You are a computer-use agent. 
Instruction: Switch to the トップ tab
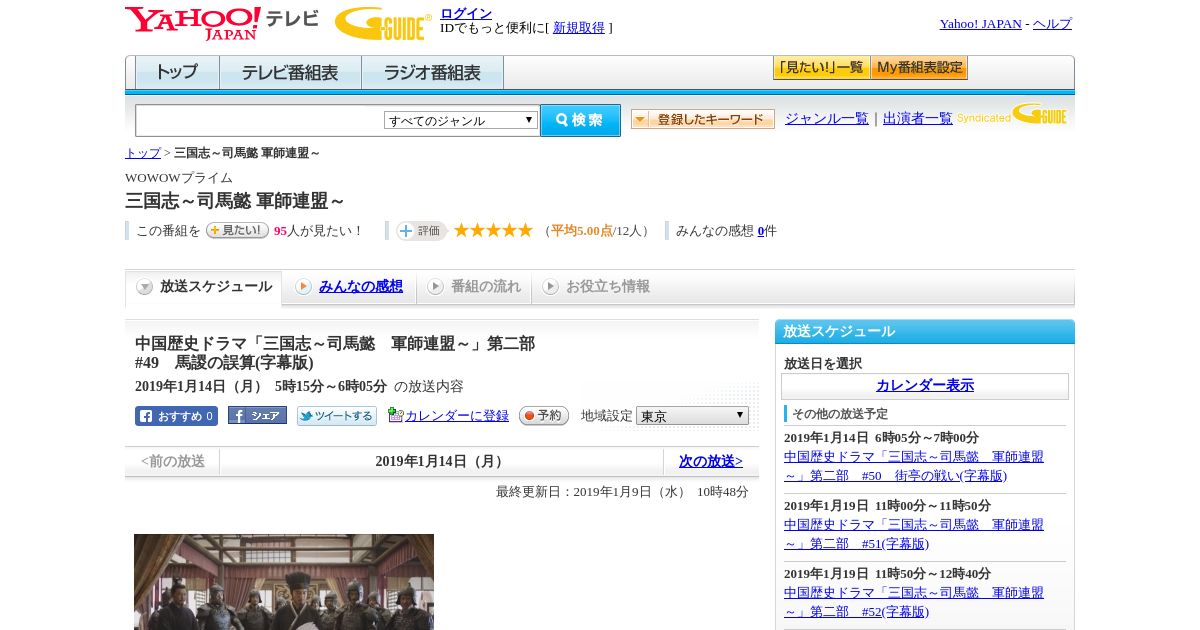(177, 73)
